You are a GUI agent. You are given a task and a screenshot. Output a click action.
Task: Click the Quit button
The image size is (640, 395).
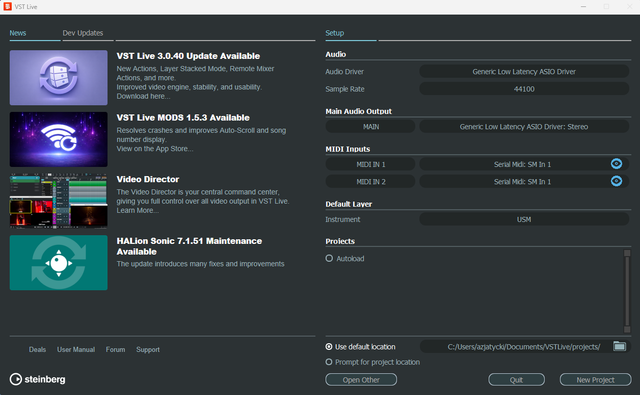click(516, 379)
